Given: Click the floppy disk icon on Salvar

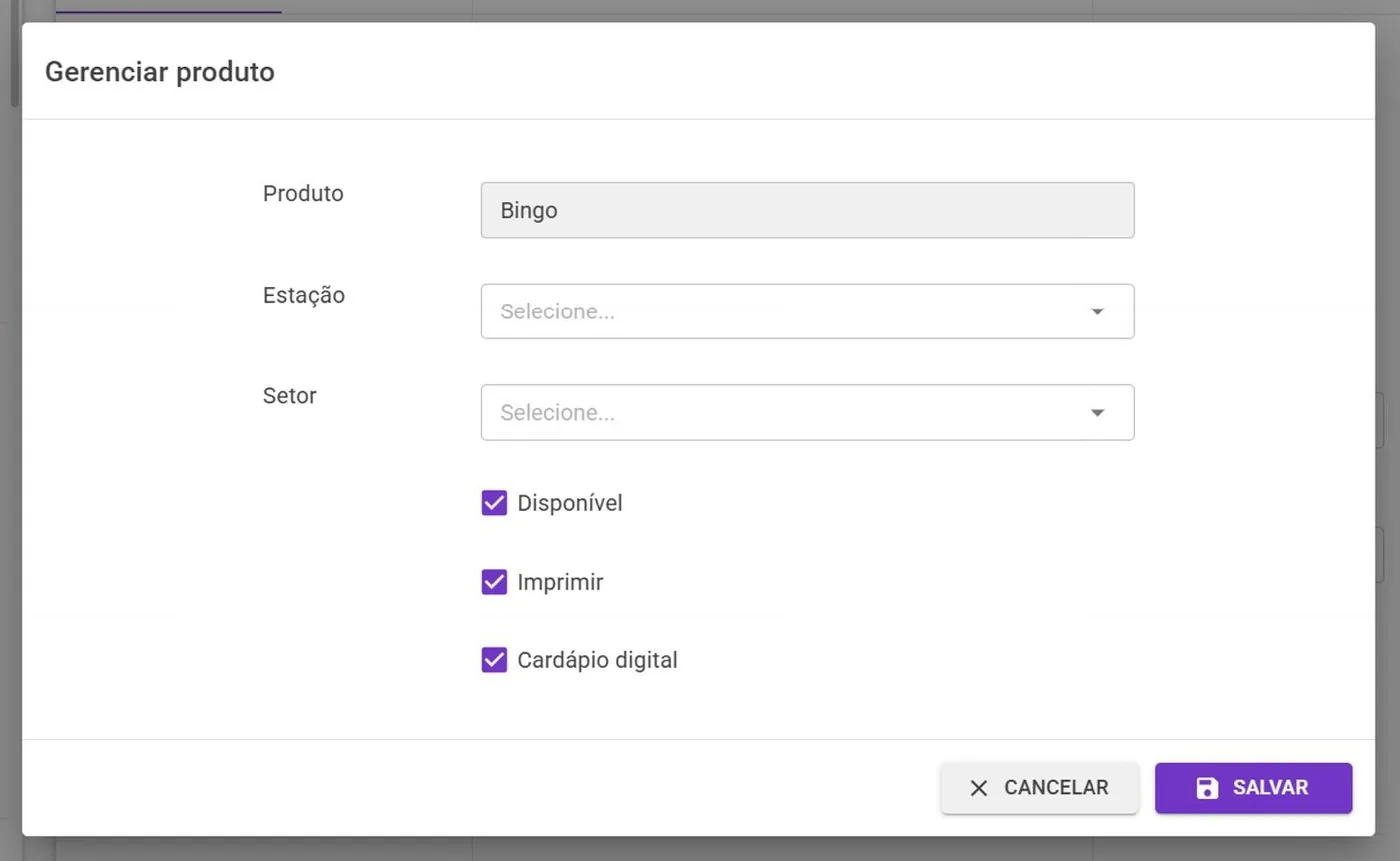Looking at the screenshot, I should 1207,788.
